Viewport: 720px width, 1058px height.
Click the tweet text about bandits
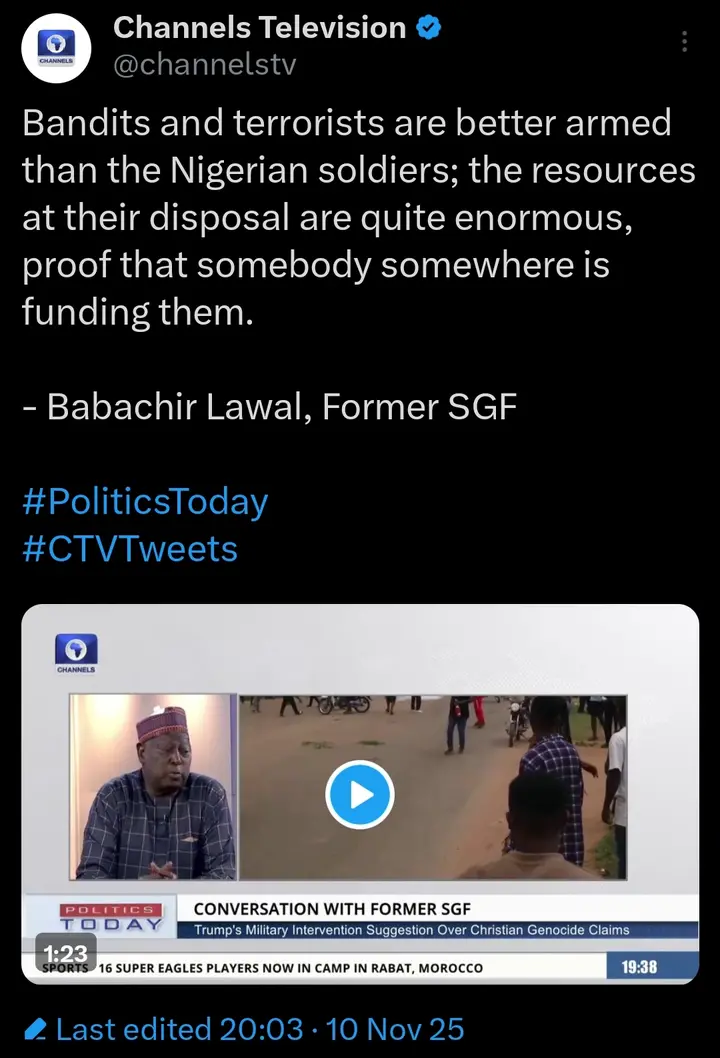point(358,218)
